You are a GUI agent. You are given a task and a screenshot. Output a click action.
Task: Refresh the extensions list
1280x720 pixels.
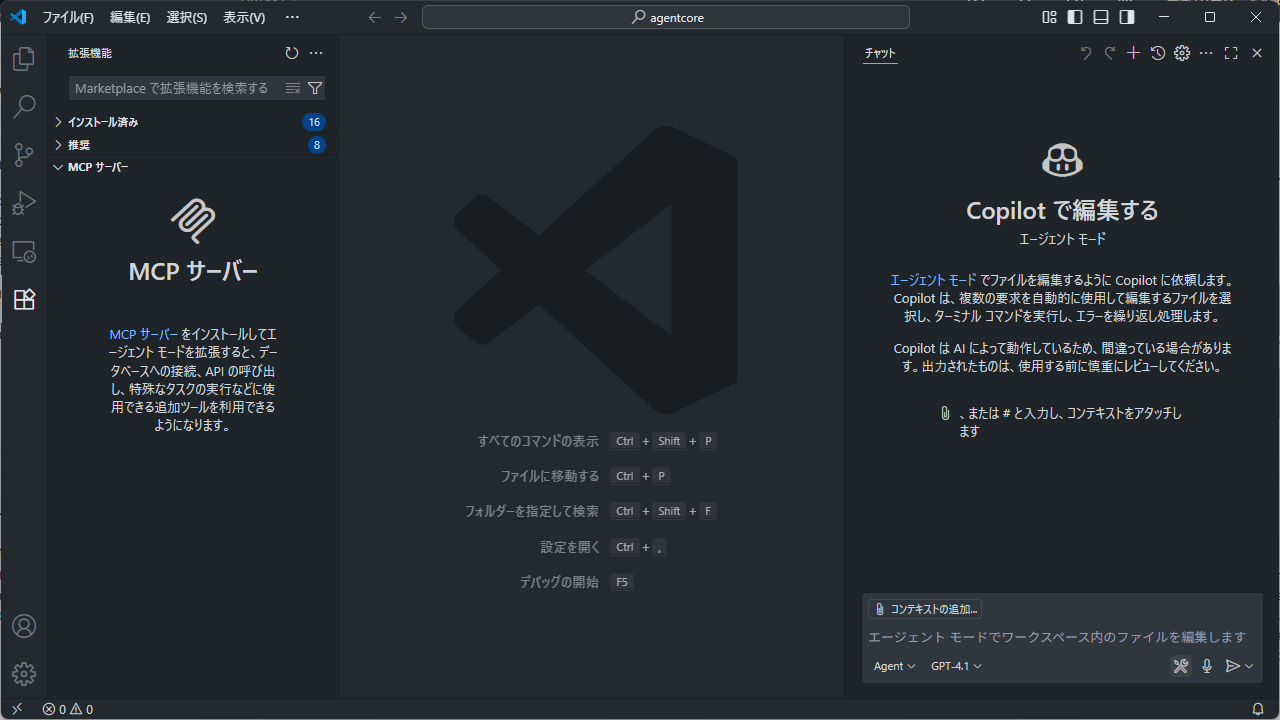point(292,53)
